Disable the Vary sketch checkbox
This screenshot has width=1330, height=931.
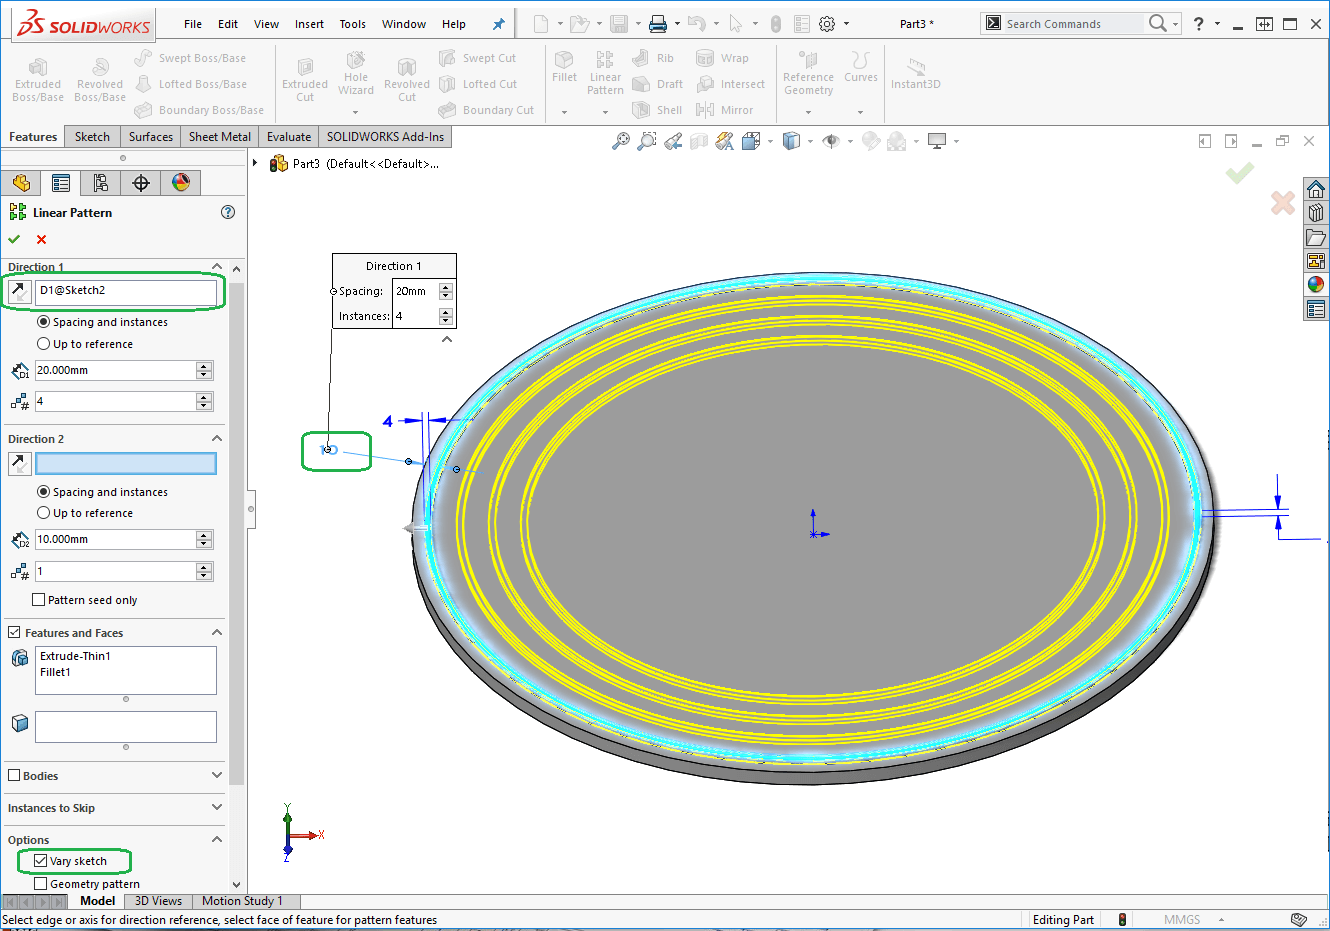click(41, 861)
